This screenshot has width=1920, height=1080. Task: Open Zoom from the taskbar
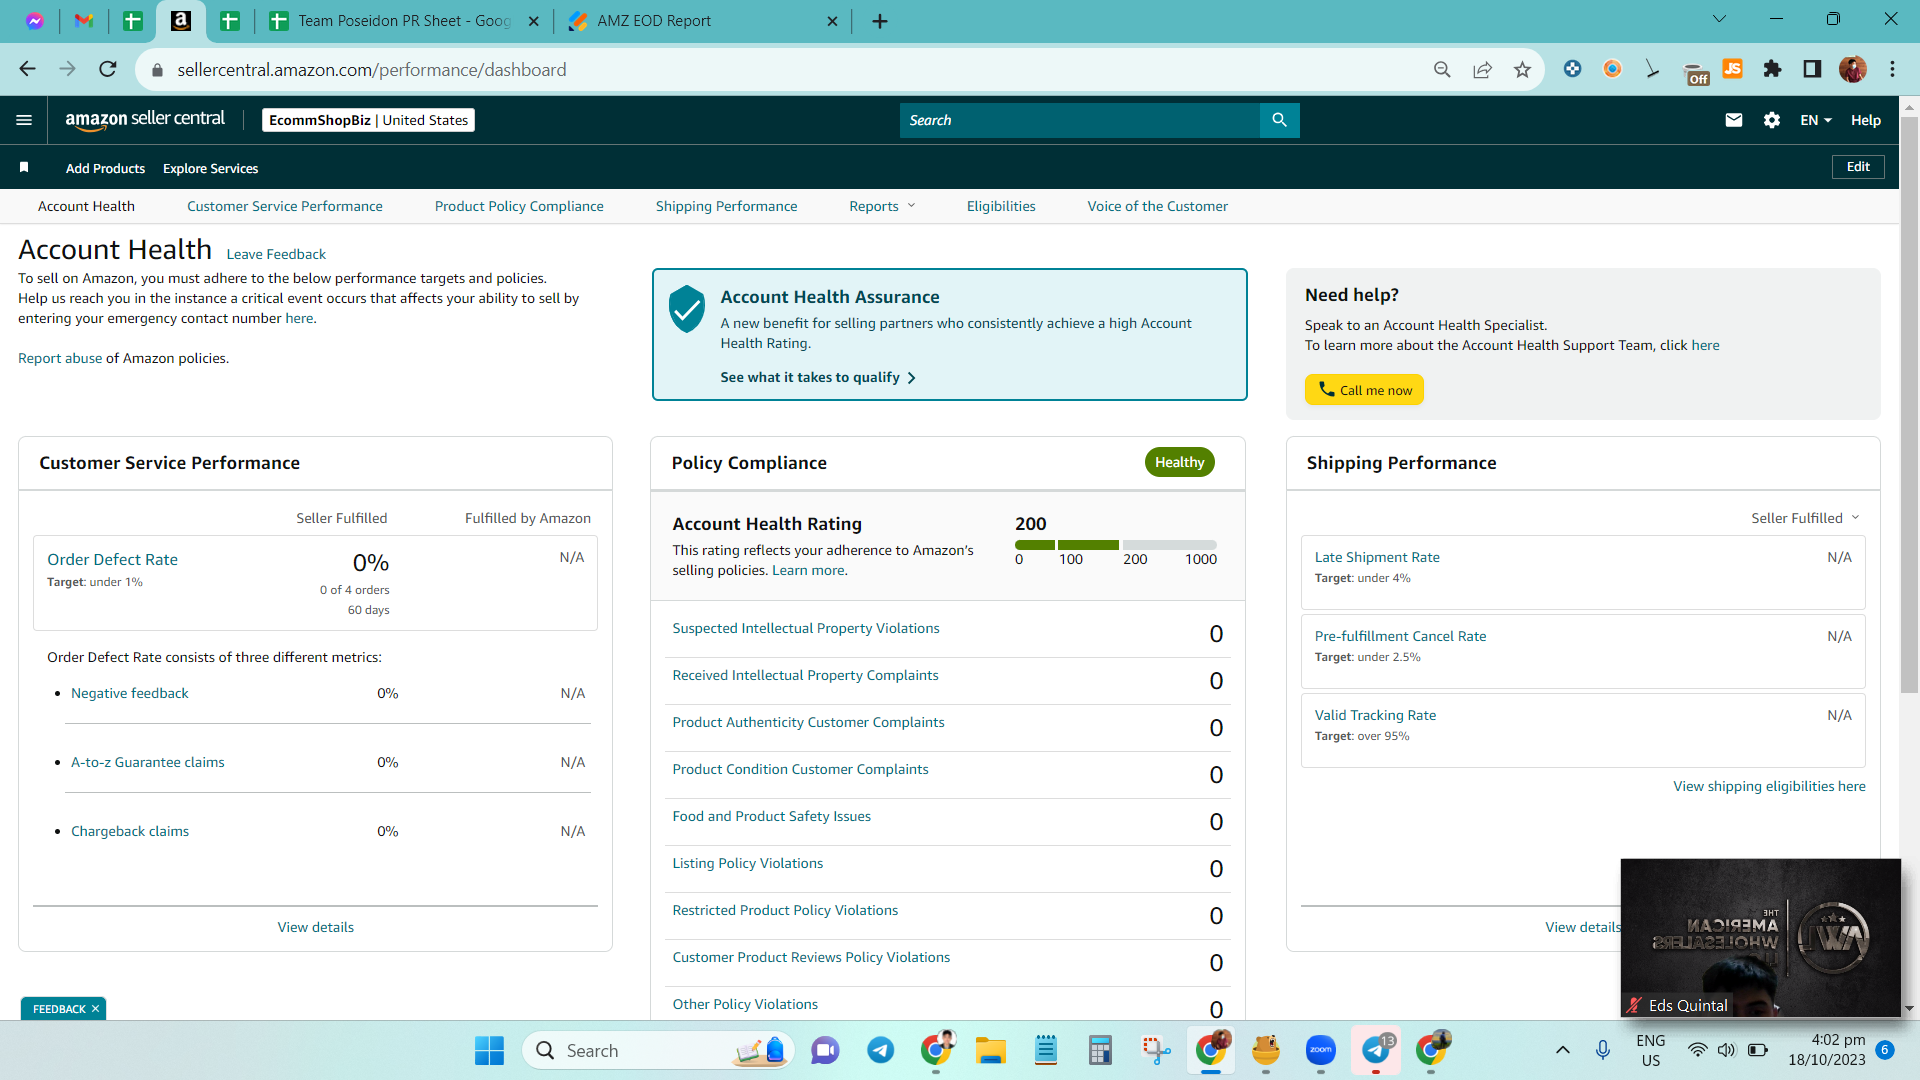click(x=1321, y=1050)
